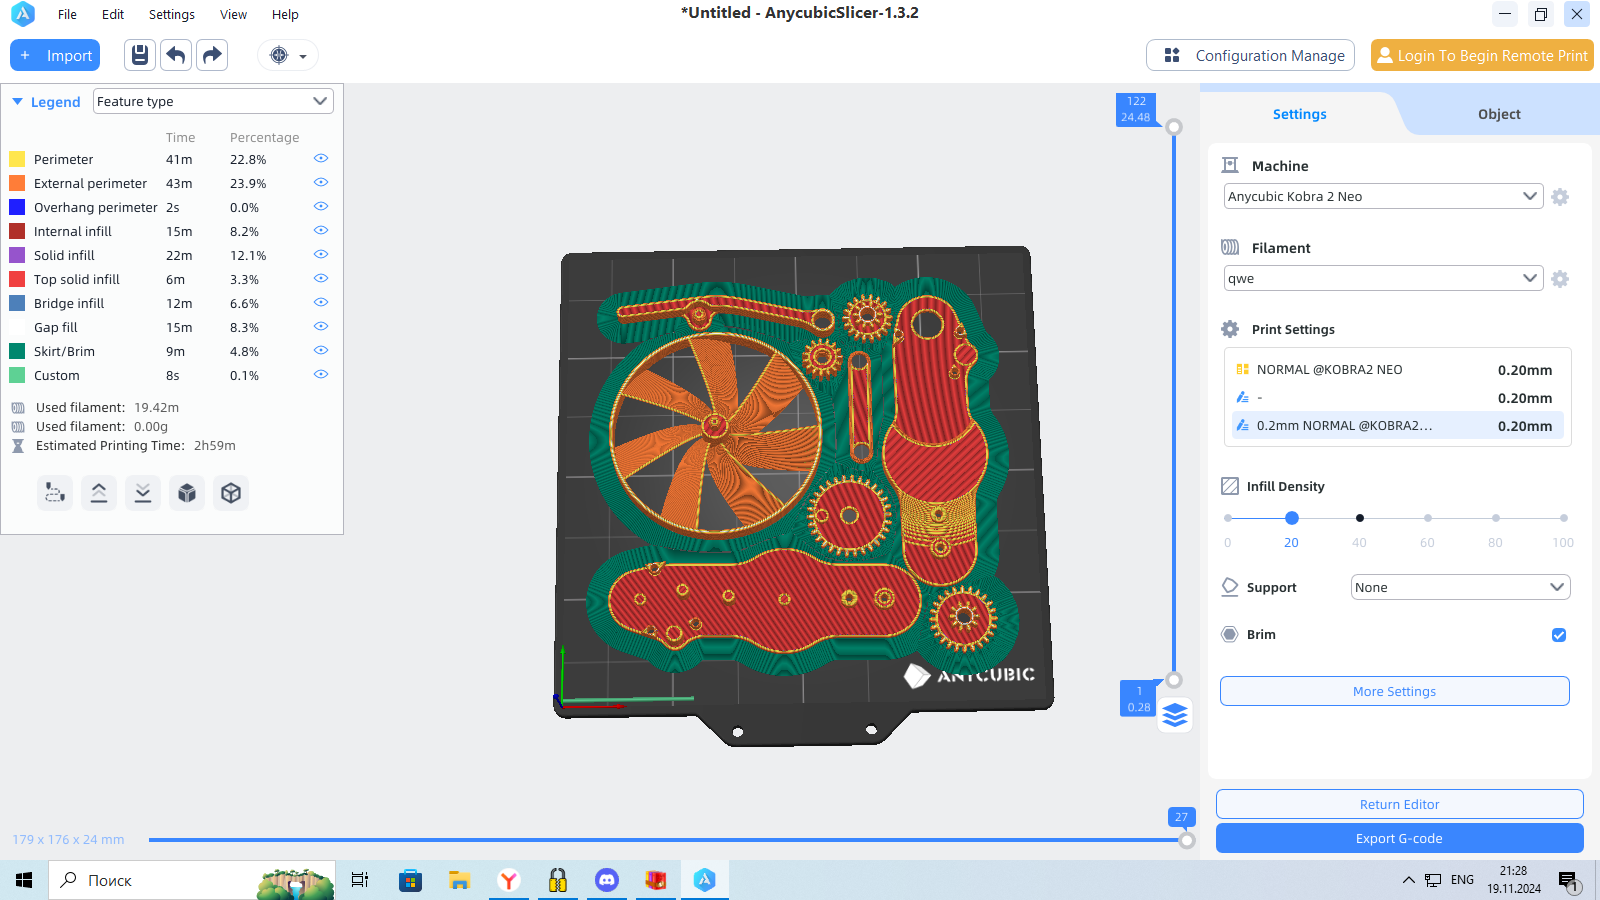The image size is (1600, 900).
Task: Click the Import button
Action: pos(55,55)
